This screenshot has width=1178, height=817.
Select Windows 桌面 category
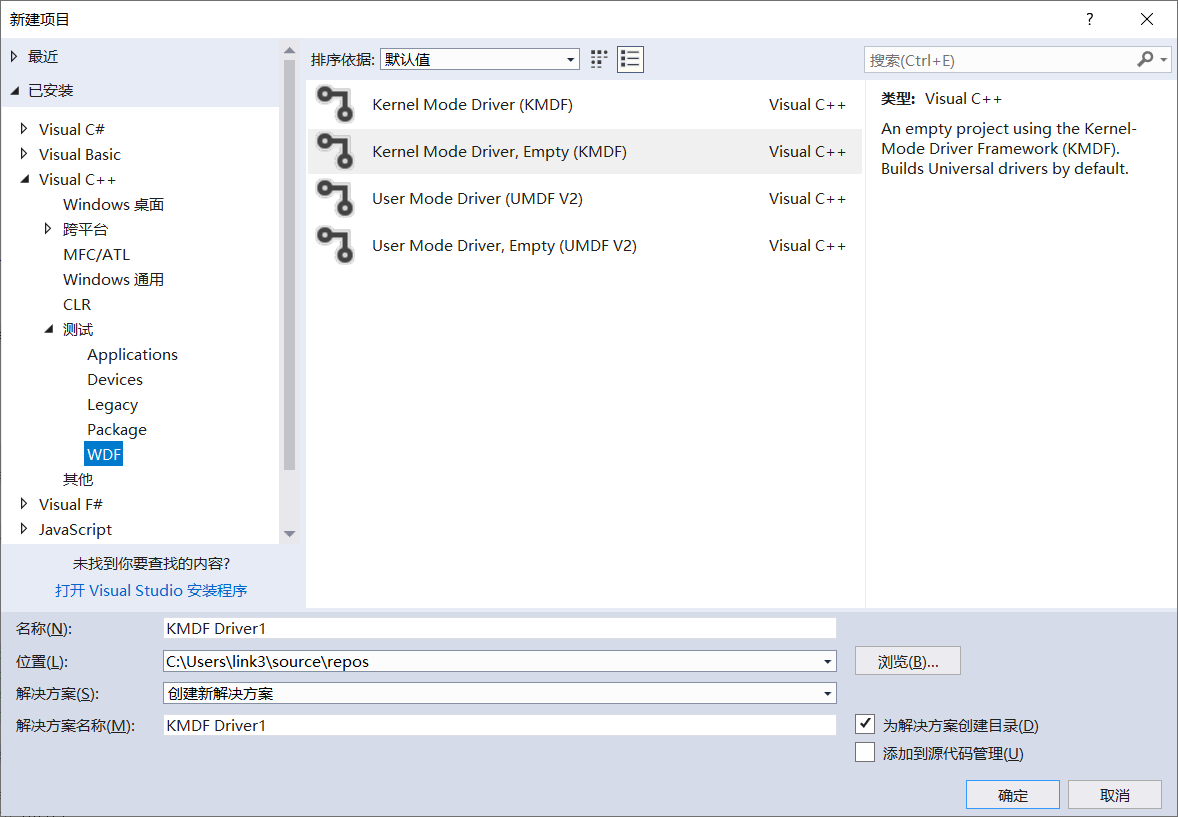click(113, 204)
